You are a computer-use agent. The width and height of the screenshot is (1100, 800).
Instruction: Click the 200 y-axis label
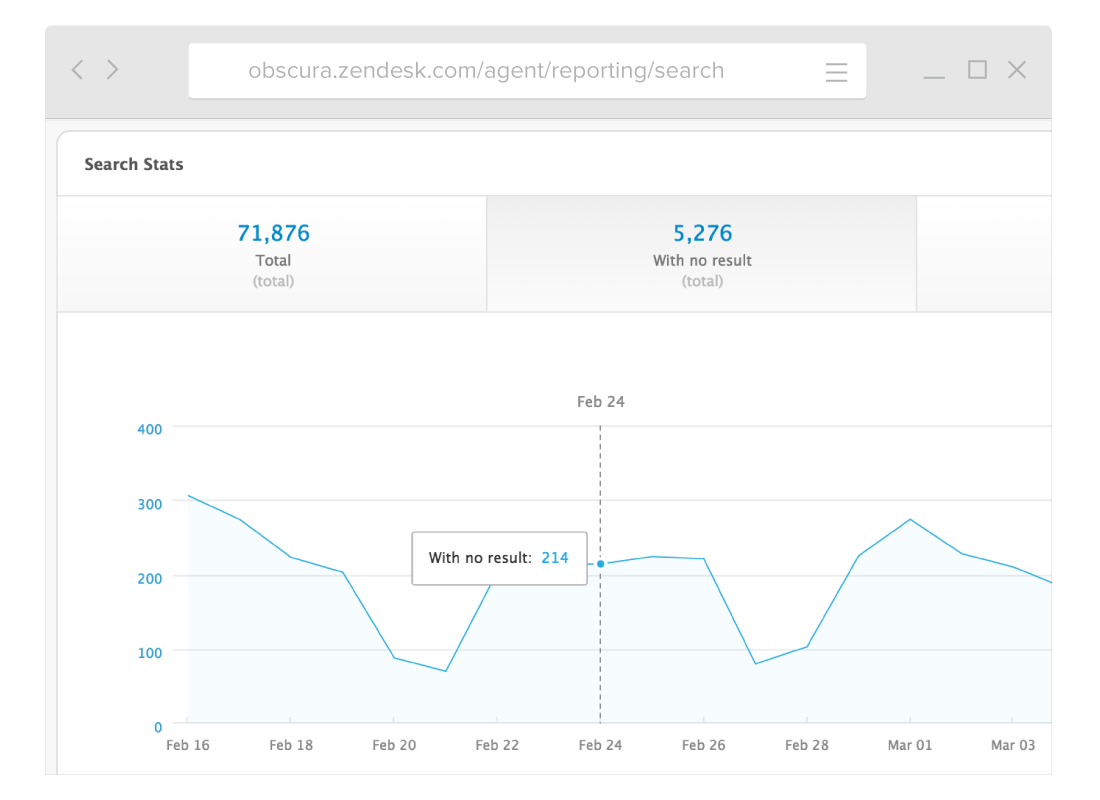tap(149, 579)
